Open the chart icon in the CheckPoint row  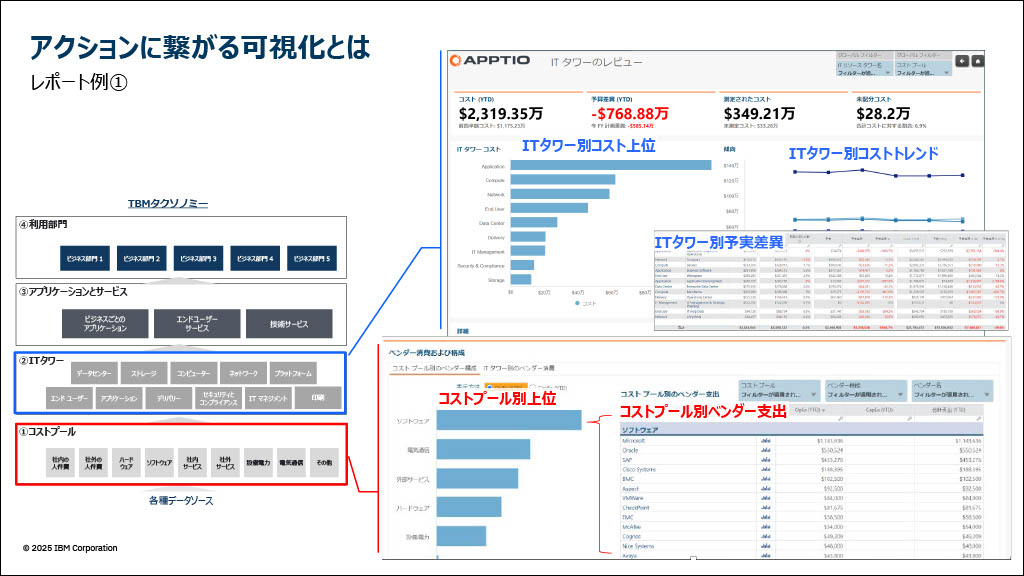(x=765, y=508)
